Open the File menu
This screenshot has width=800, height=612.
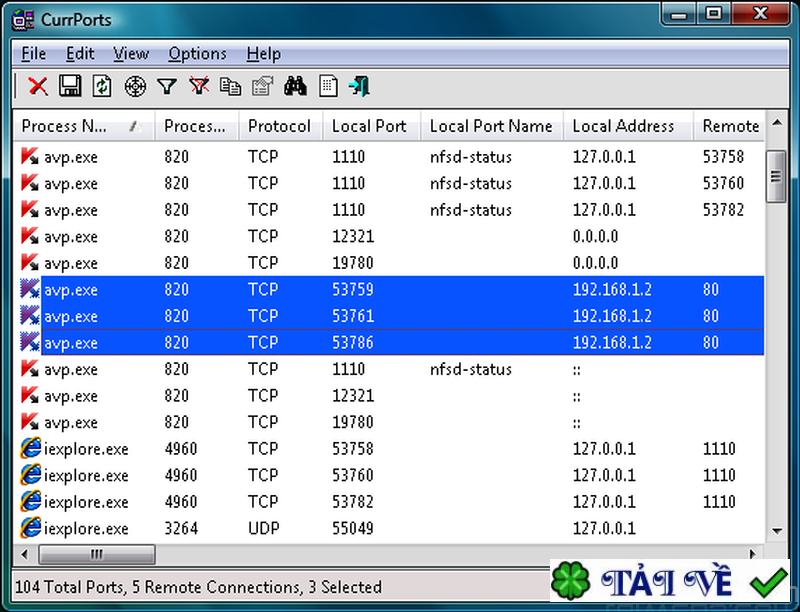tap(33, 54)
